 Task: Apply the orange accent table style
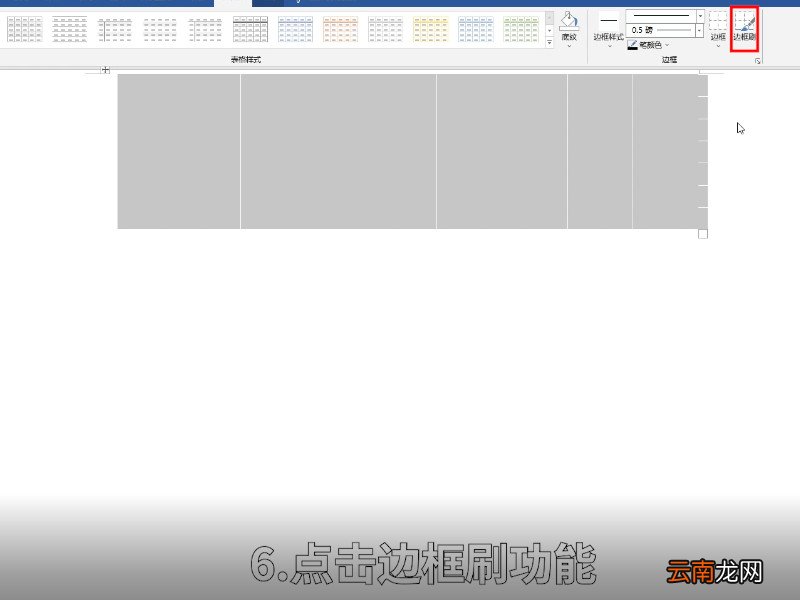coord(340,29)
